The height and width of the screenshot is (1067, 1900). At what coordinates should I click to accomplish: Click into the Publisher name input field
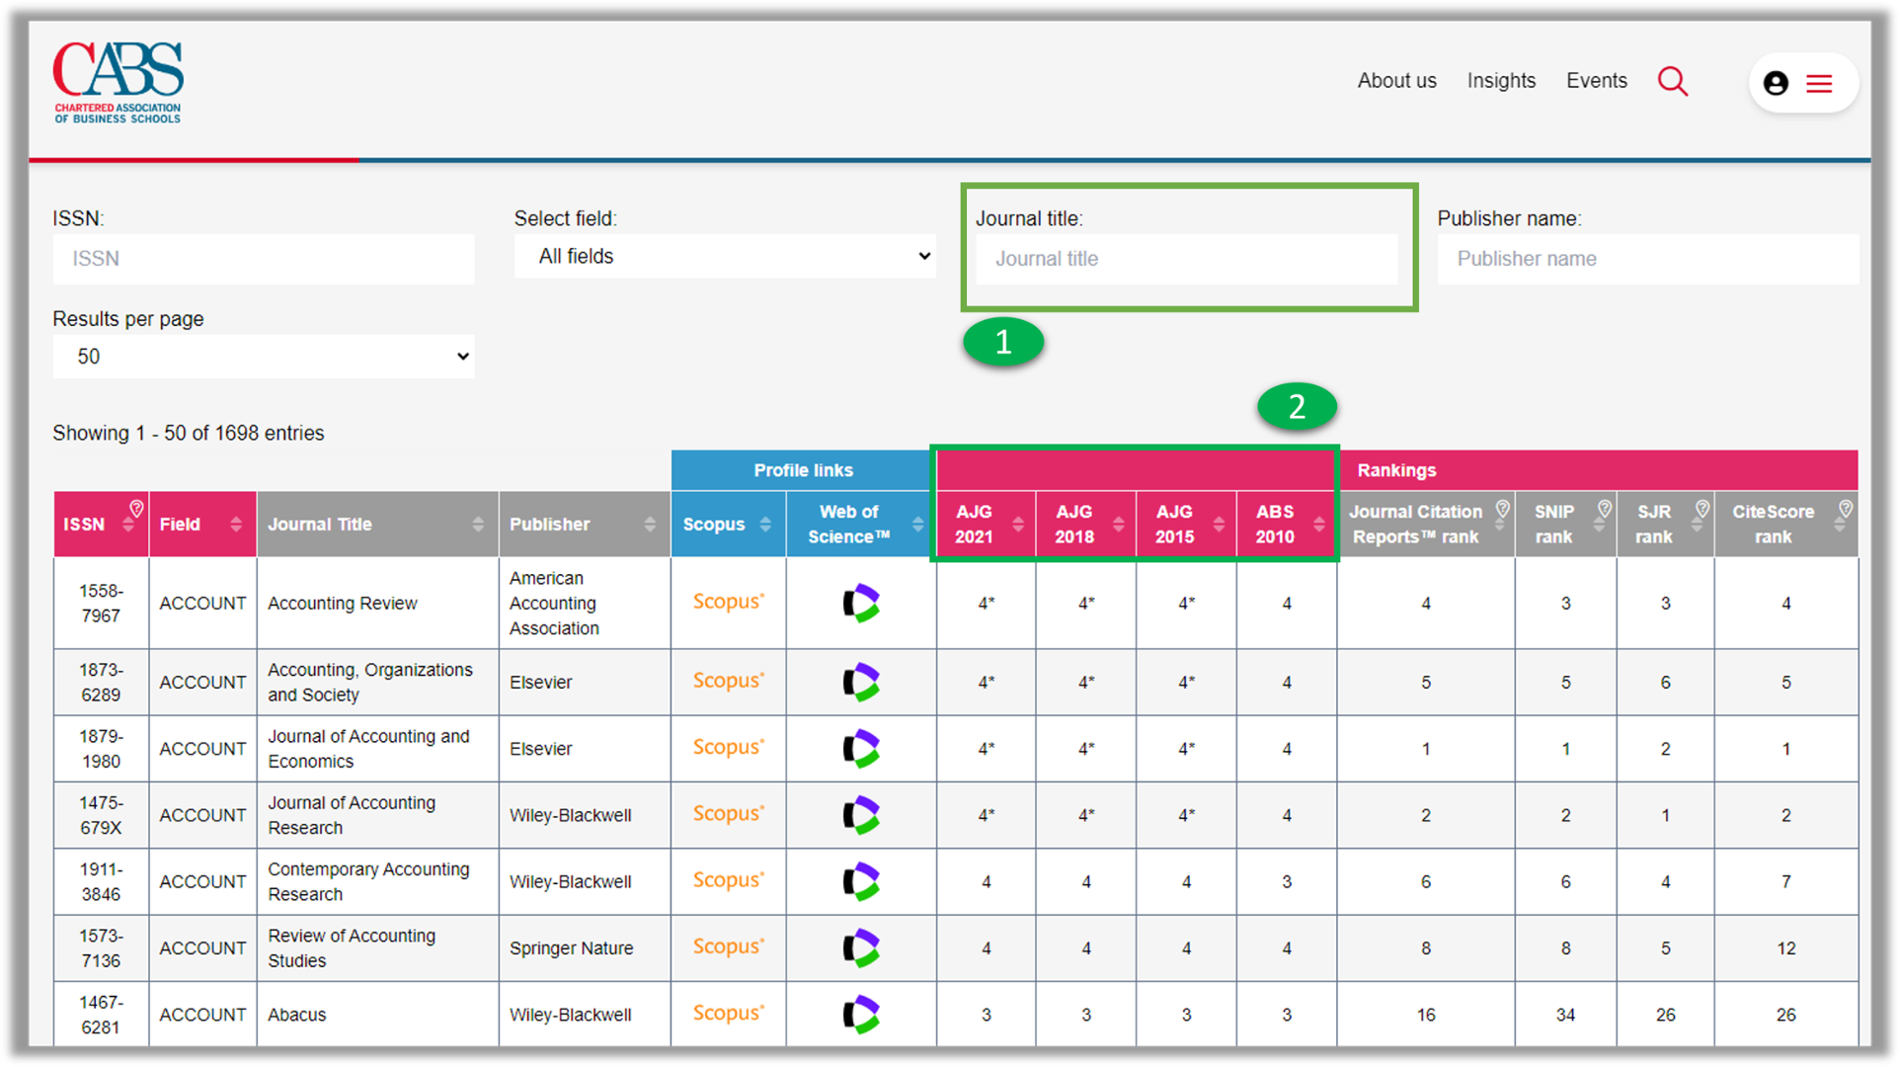pyautogui.click(x=1647, y=259)
